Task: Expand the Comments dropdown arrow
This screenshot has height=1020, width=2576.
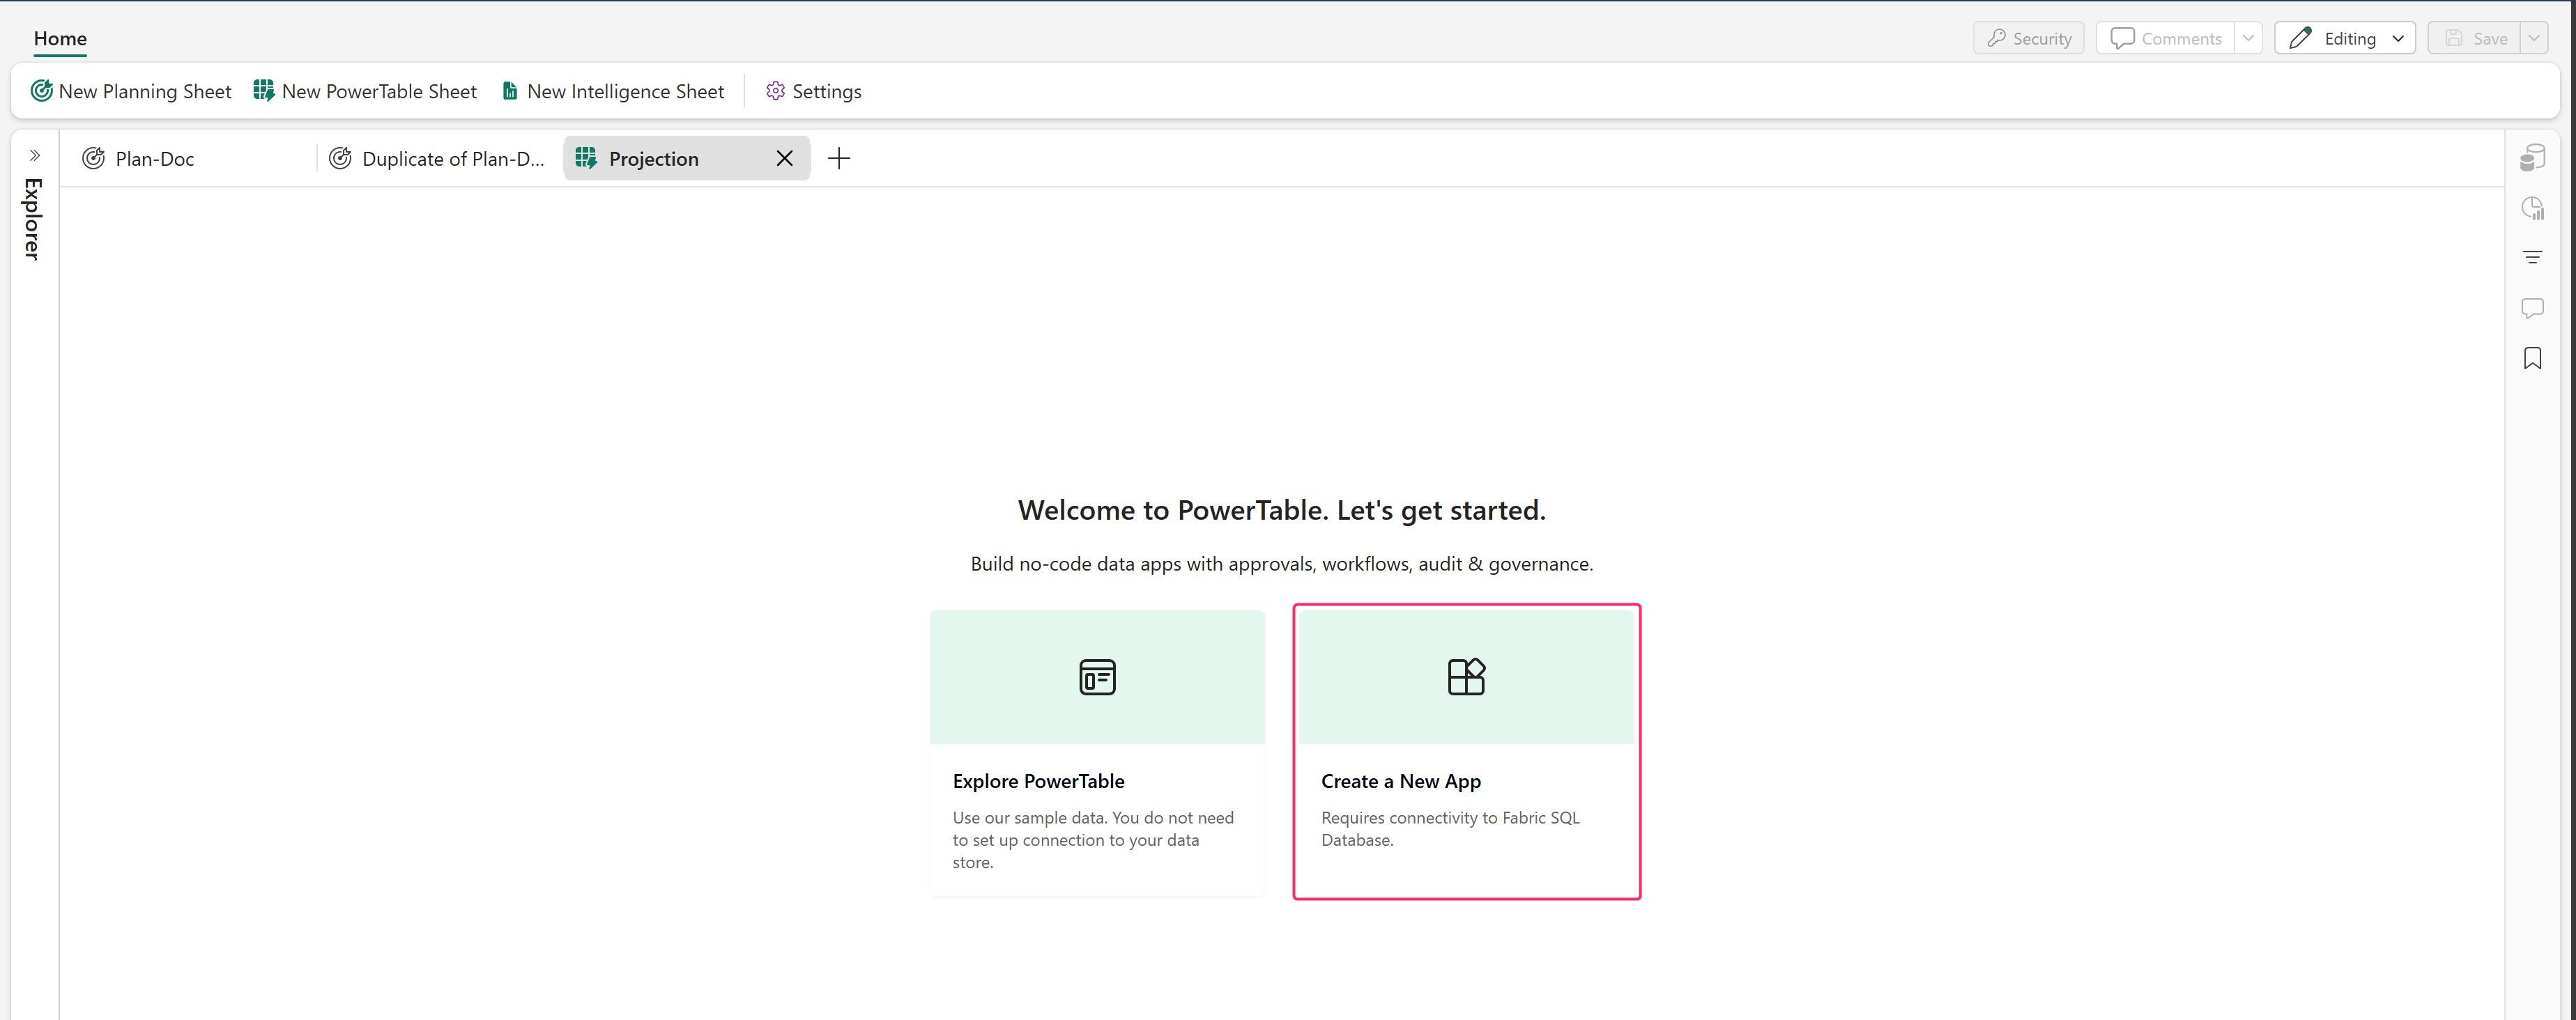Action: 2248,38
